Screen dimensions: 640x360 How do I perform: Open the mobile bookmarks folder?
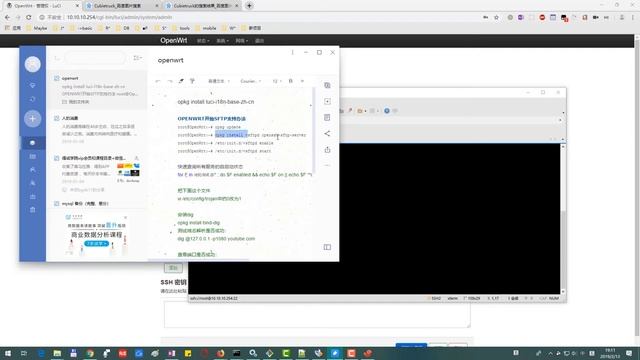click(206, 28)
